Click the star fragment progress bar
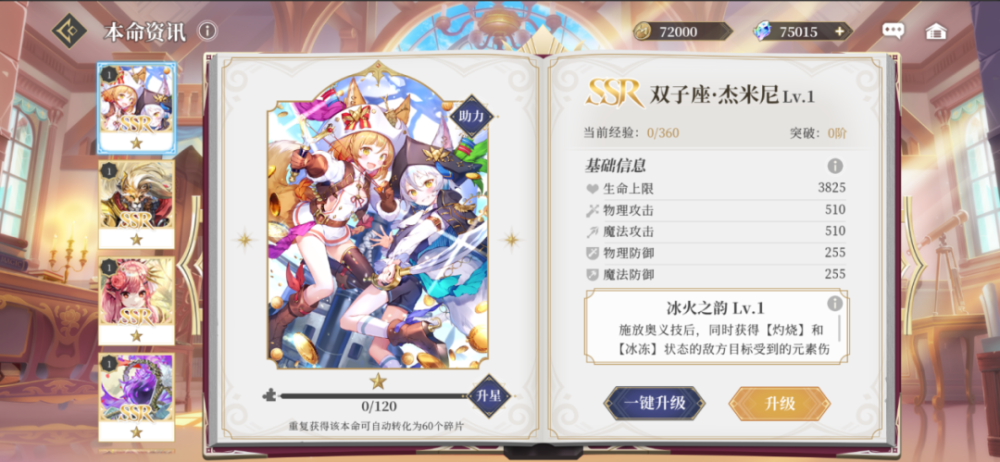Screen dimensions: 1000x462 pyautogui.click(x=374, y=396)
